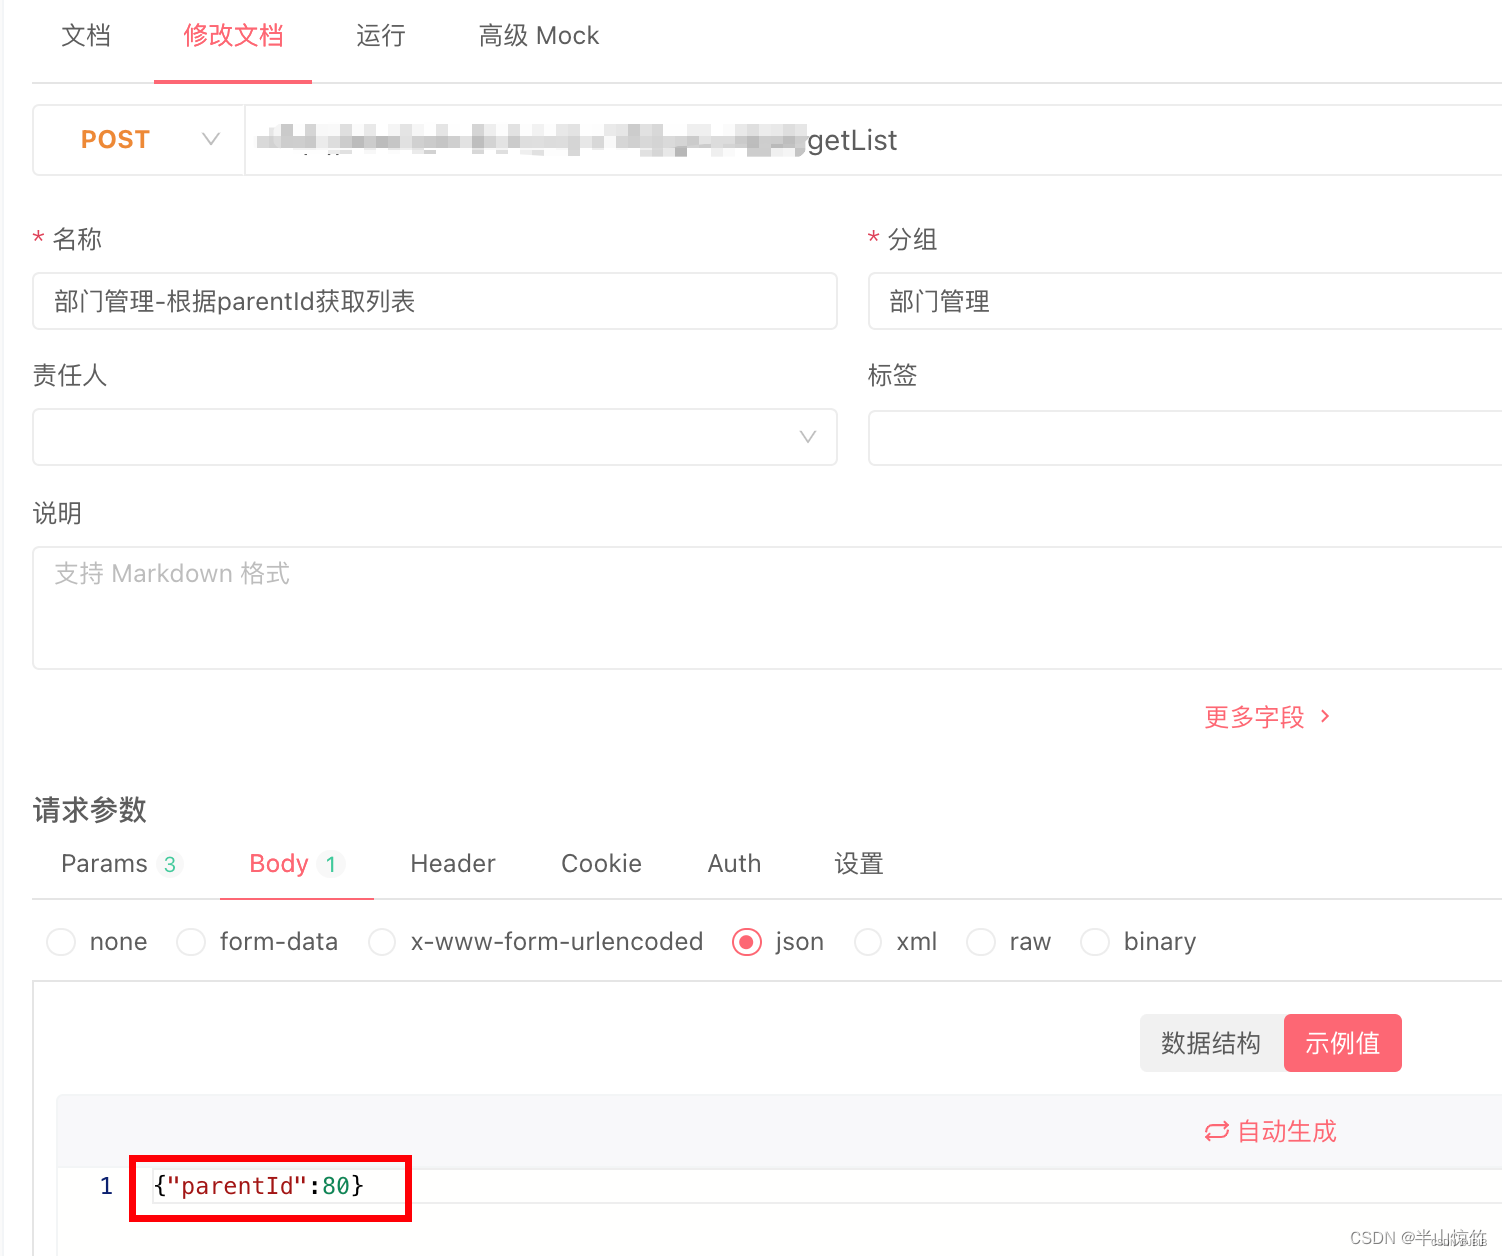The image size is (1502, 1256).
Task: Open the 高级 Mock tab
Action: click(x=538, y=35)
